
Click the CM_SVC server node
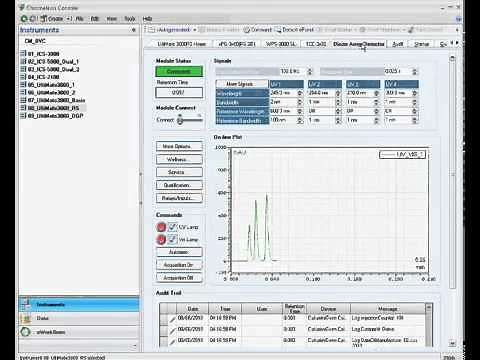tap(35, 41)
